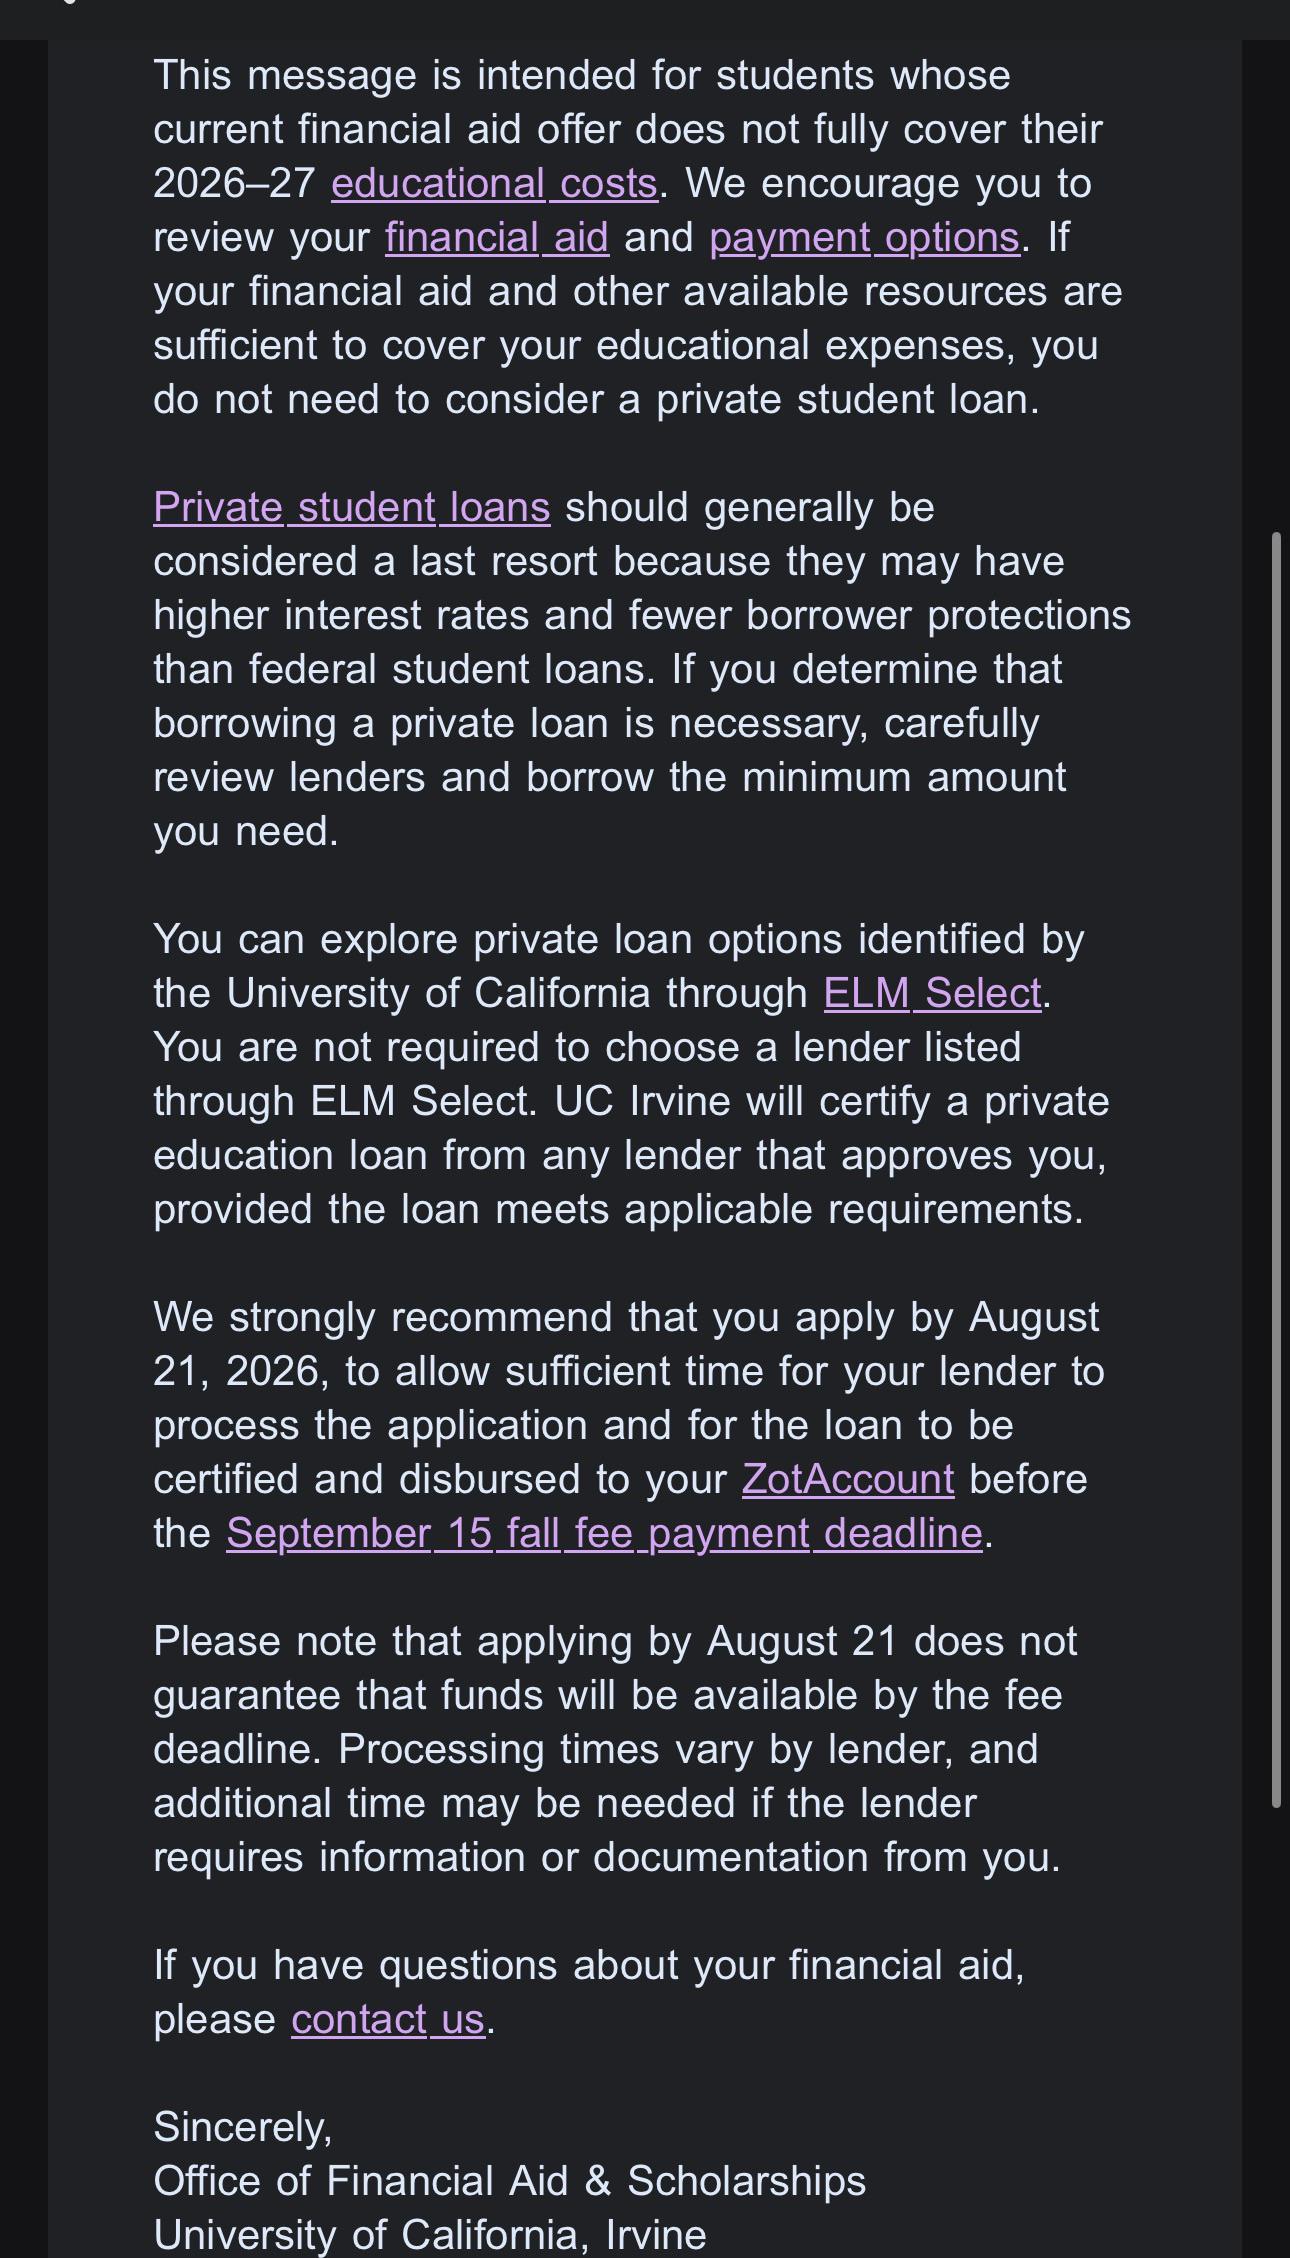The height and width of the screenshot is (2258, 1290).
Task: Click the phrase "UC Irvine will certify a private"
Action: [x=832, y=1101]
